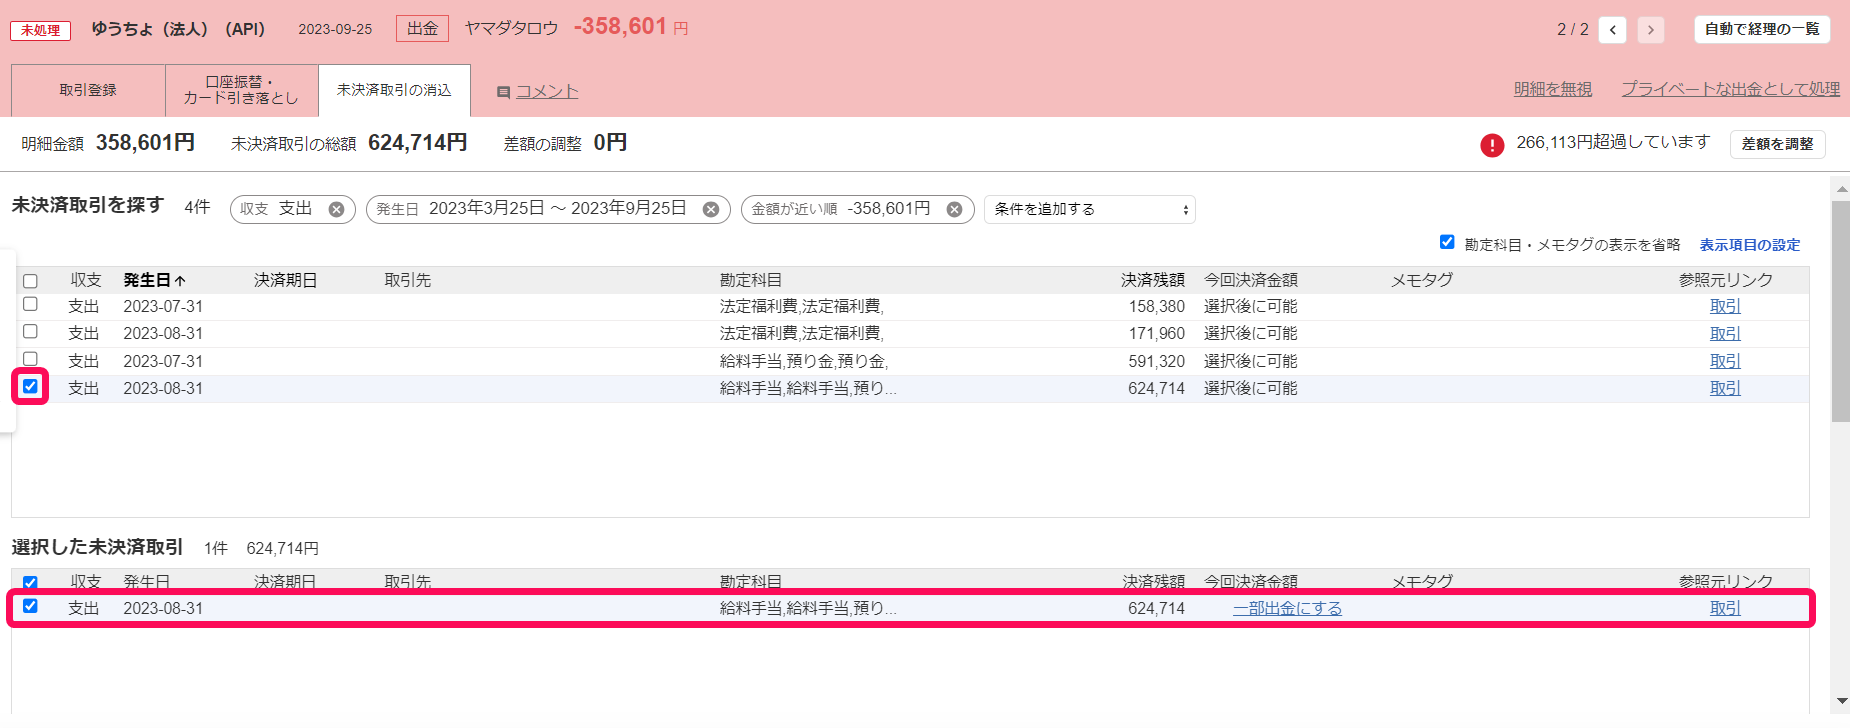1850x728 pixels.
Task: Open 取引 link for 158,380 row
Action: pos(1725,307)
